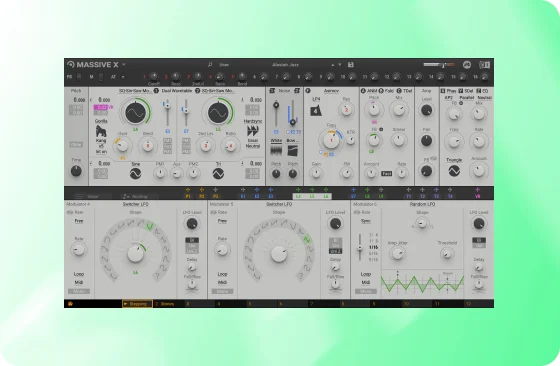This screenshot has height=366, width=560.
Task: Click next preset down arrow
Action: tap(340, 65)
